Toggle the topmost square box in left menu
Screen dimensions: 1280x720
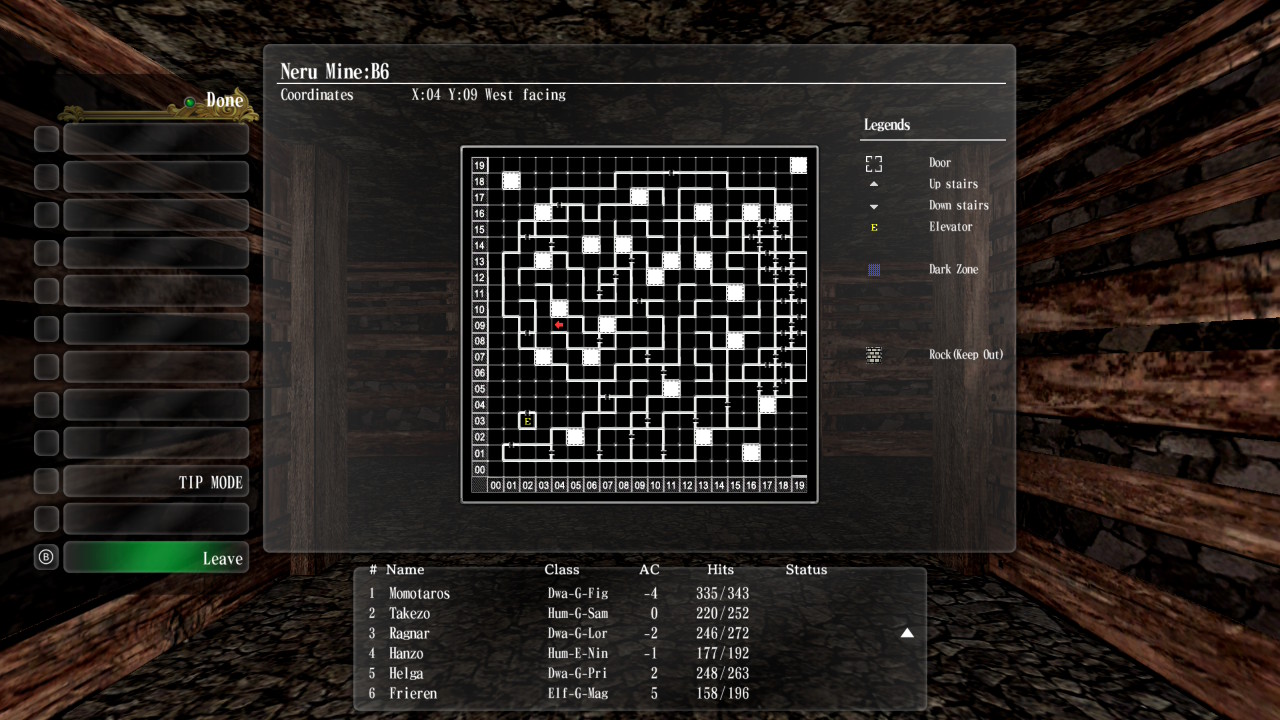coord(46,138)
